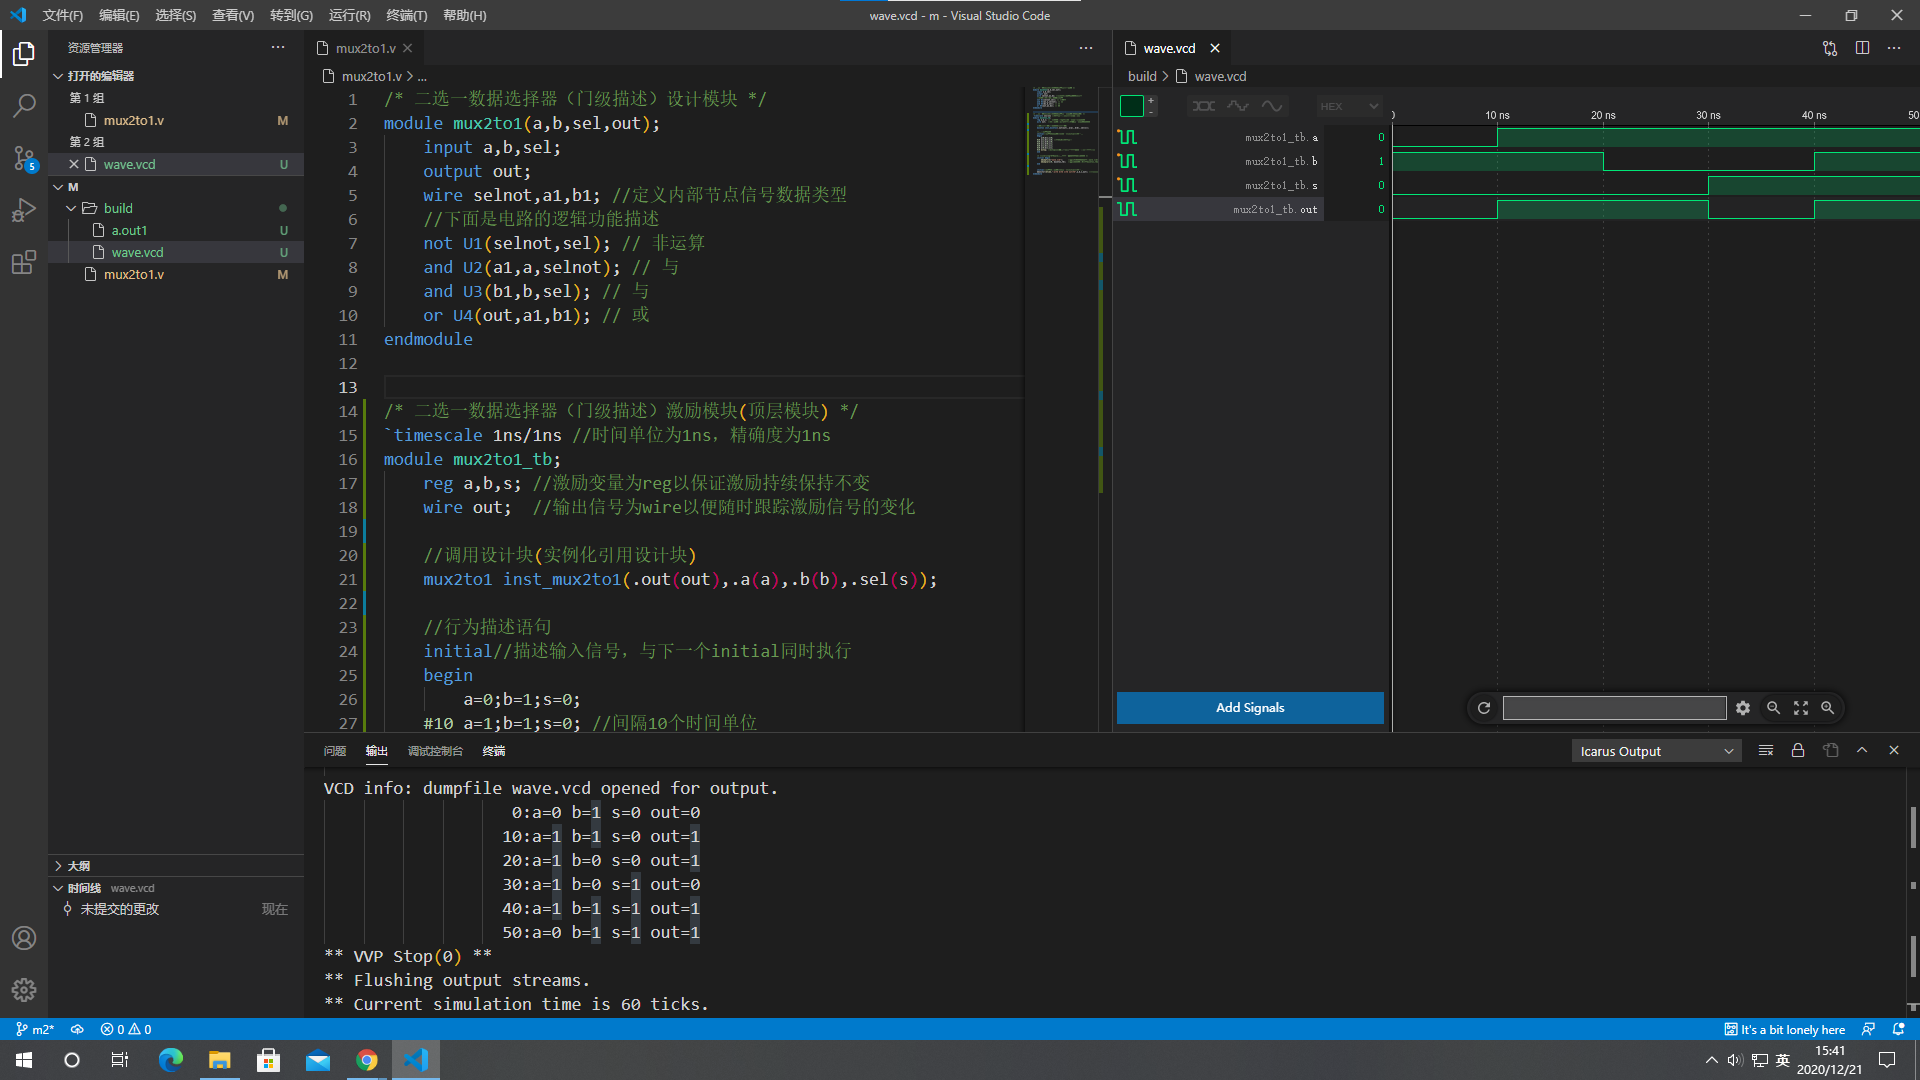Select the analog sine wave display style
Viewport: 1920px width, 1080px height.
1272,106
